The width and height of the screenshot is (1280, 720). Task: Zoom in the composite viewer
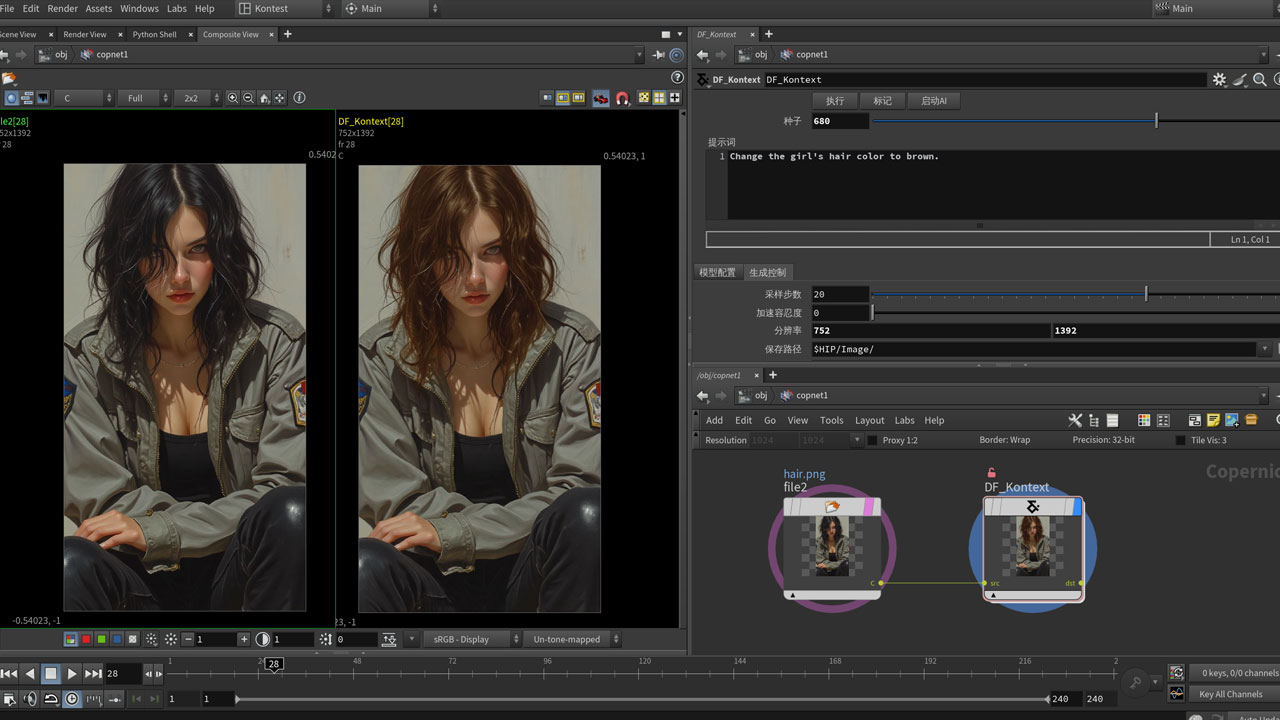[233, 98]
